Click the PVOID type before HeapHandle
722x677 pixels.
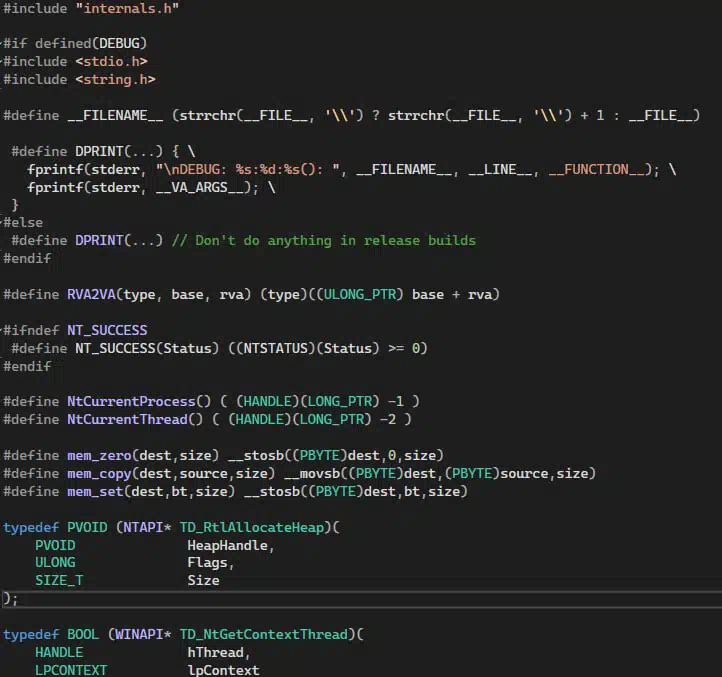click(x=55, y=545)
